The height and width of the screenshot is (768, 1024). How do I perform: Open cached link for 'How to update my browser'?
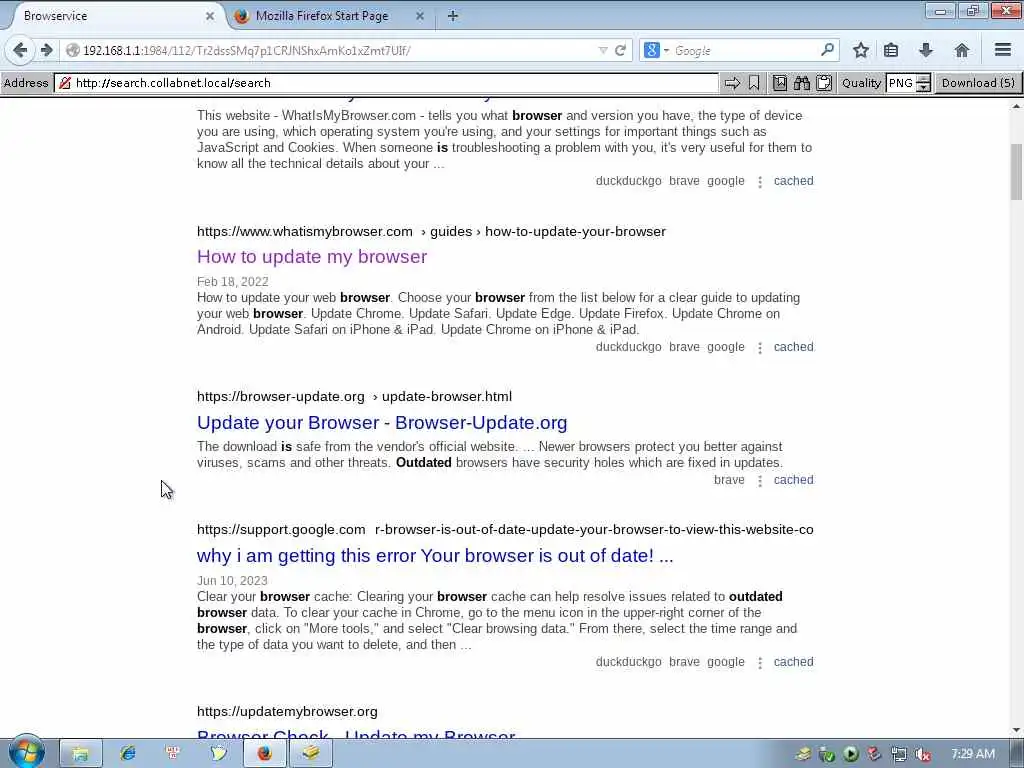(793, 347)
